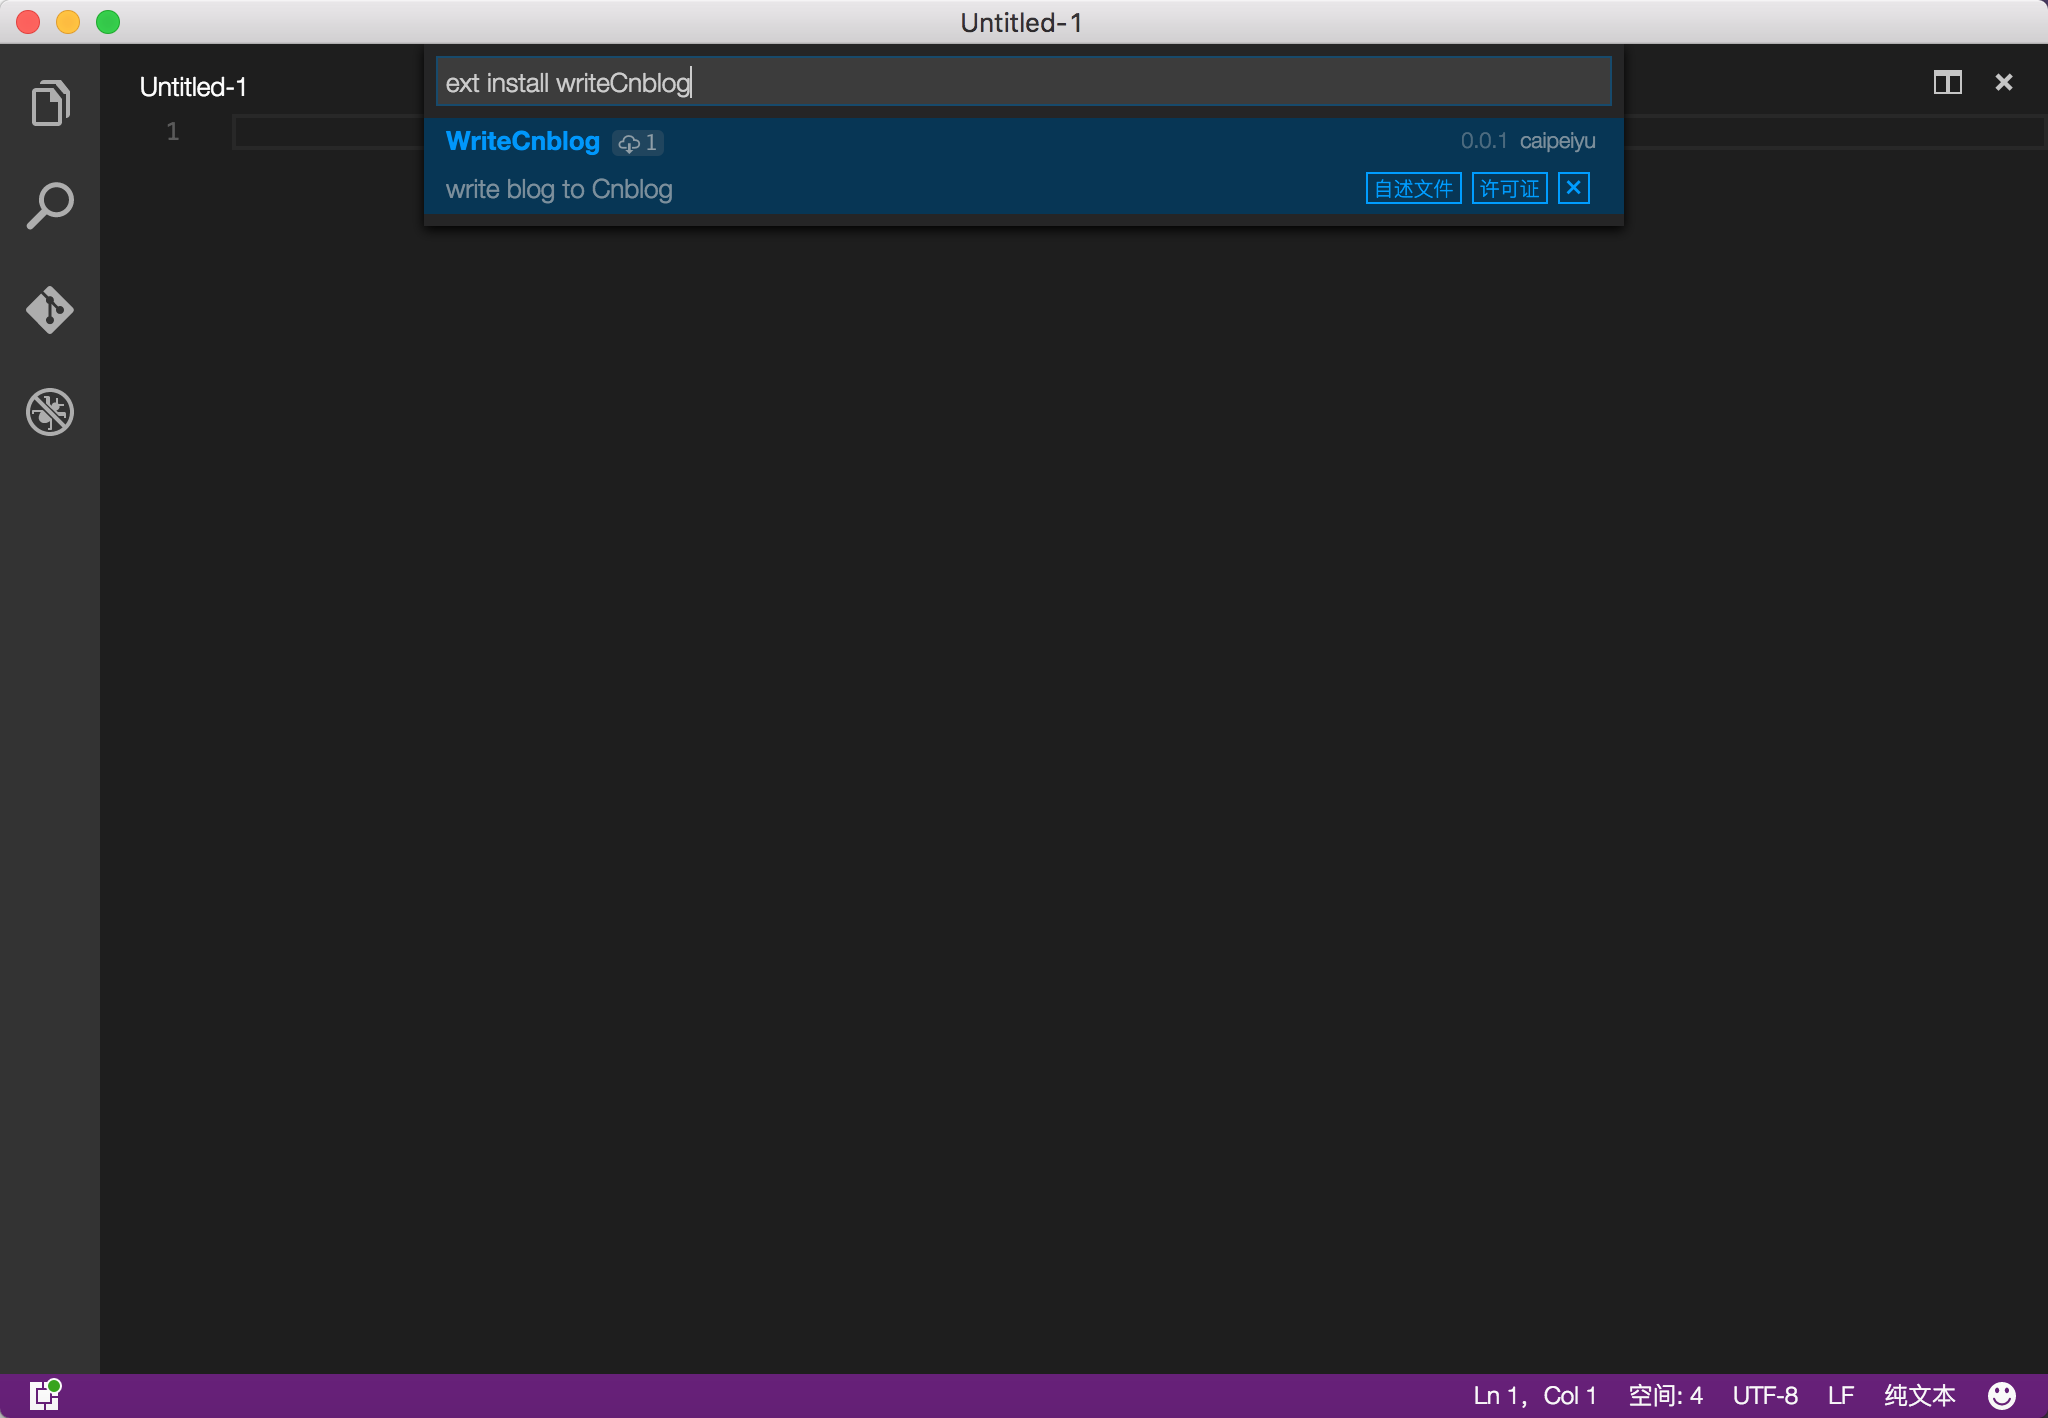Click the X button on WriteCnblog row
This screenshot has height=1418, width=2048.
1573,188
